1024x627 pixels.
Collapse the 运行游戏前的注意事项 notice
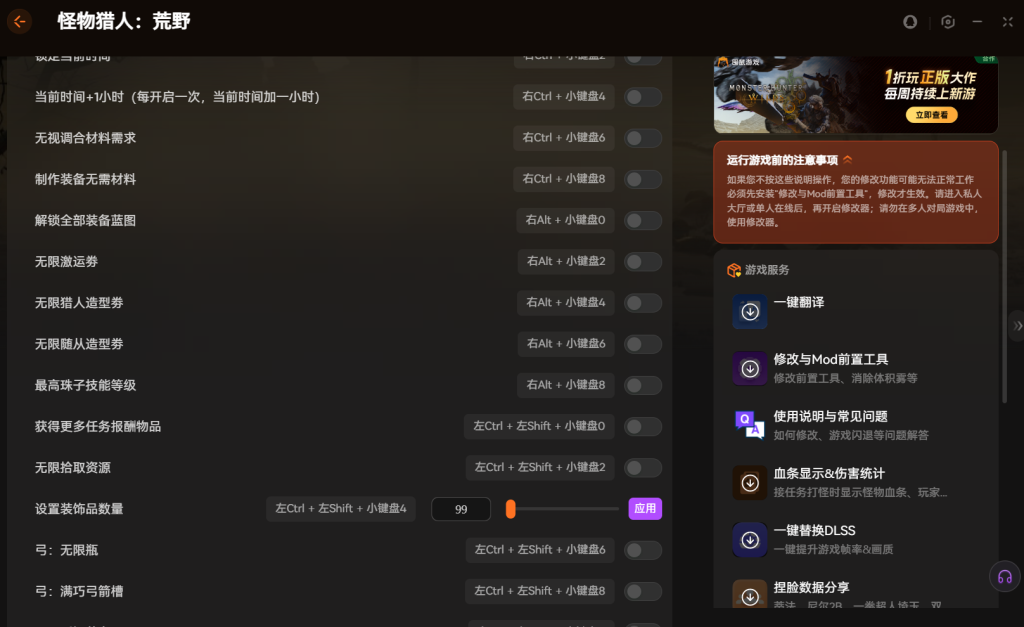tap(848, 160)
